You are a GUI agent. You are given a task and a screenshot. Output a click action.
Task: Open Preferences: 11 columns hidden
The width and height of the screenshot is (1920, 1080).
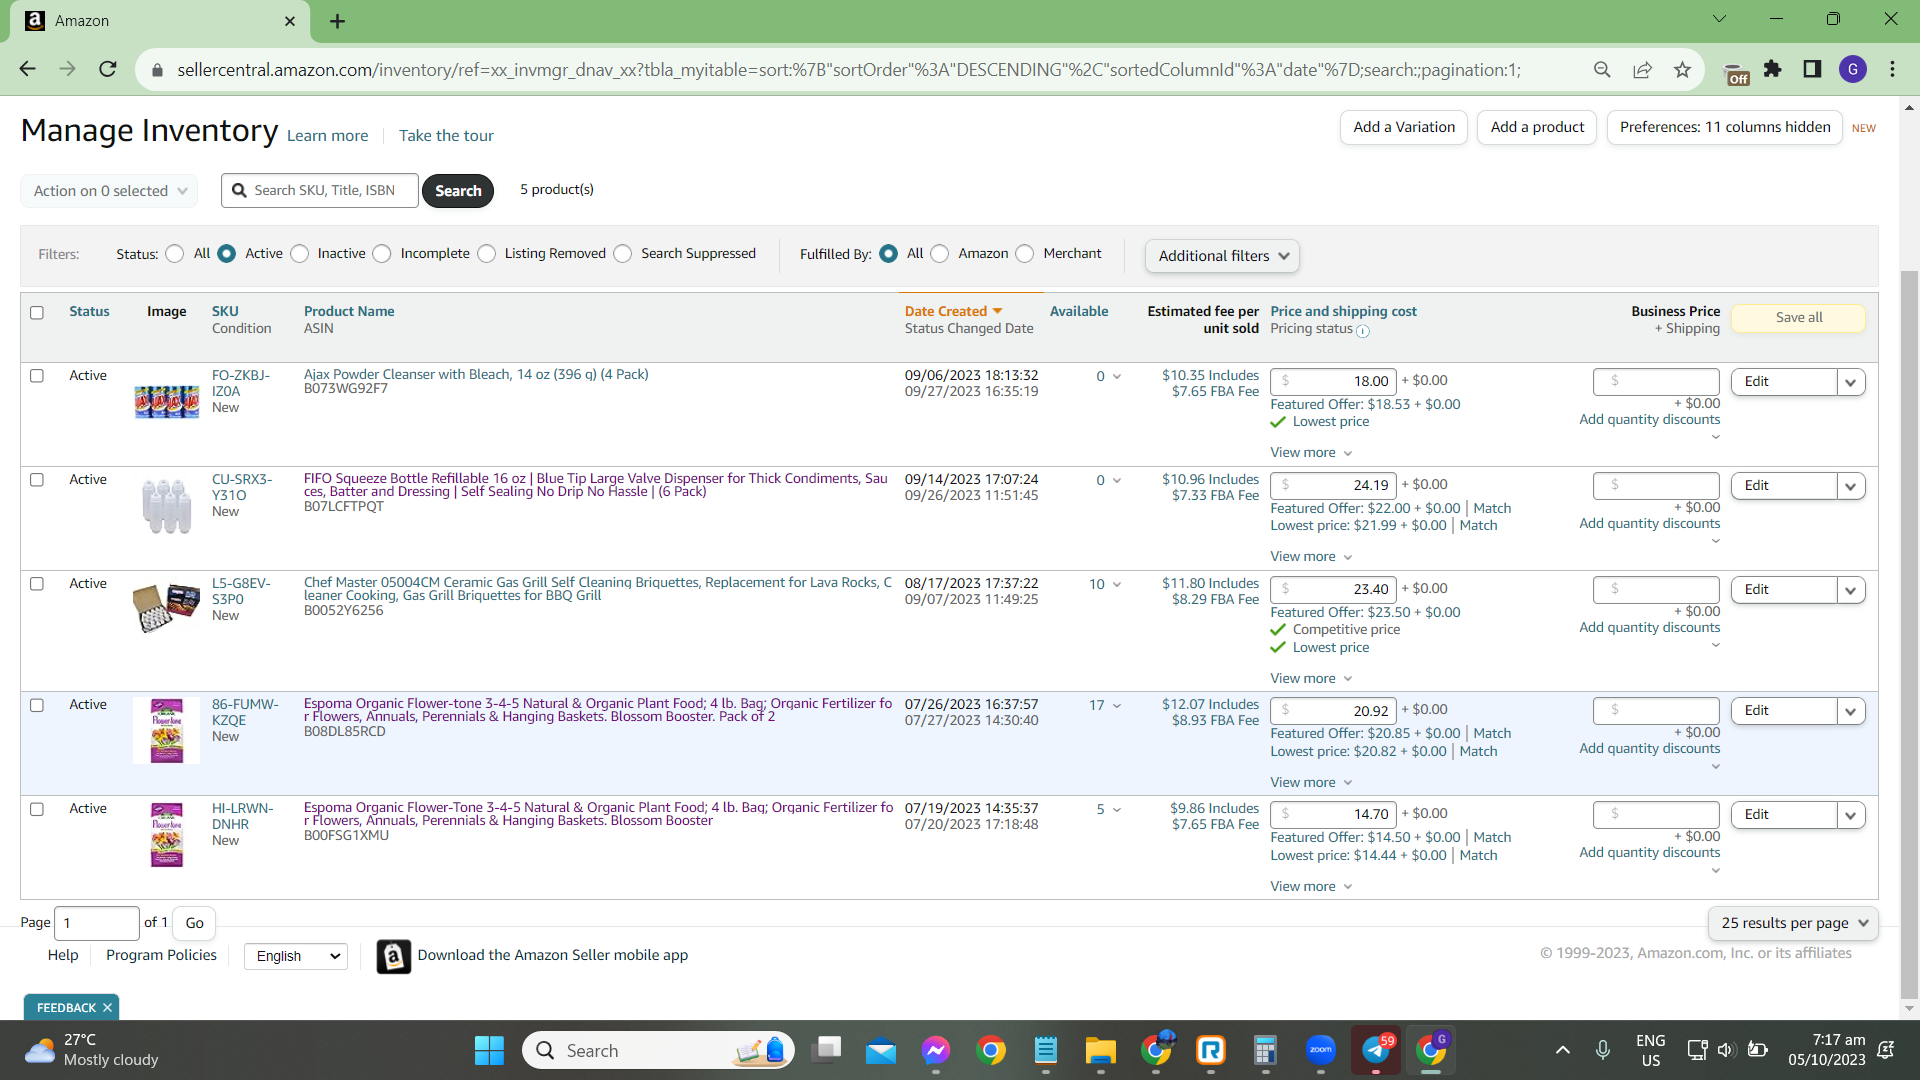click(1725, 127)
